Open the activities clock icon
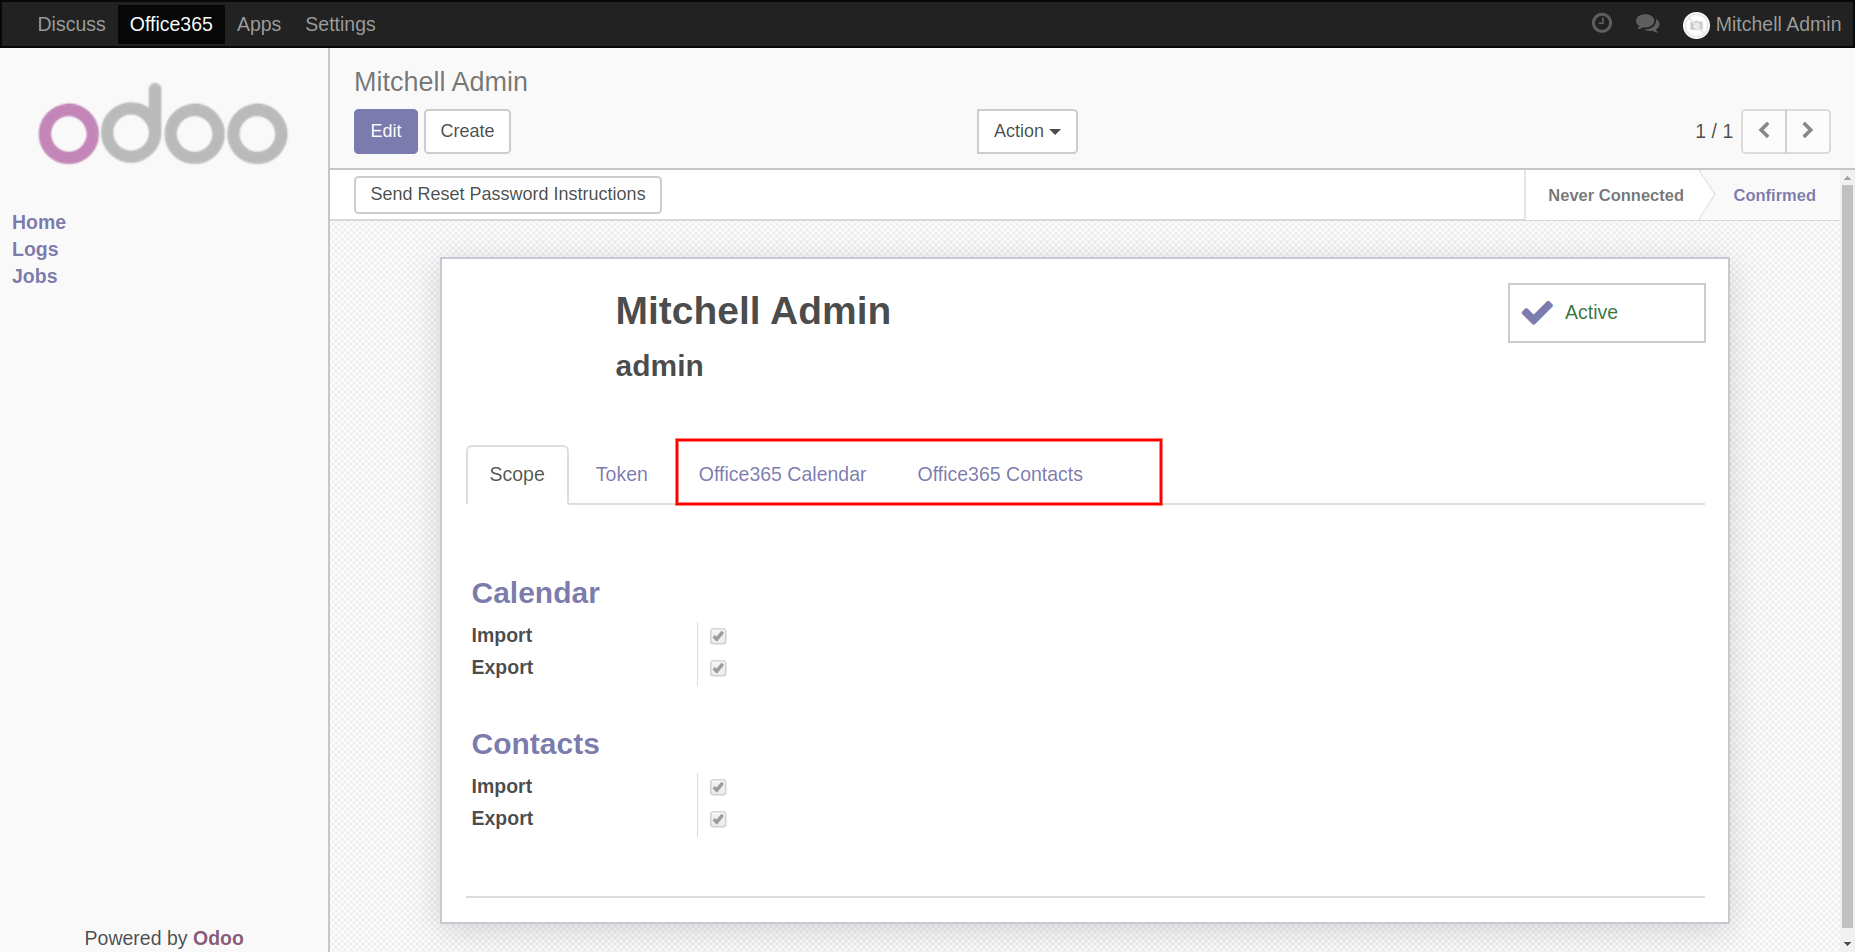 [x=1601, y=23]
